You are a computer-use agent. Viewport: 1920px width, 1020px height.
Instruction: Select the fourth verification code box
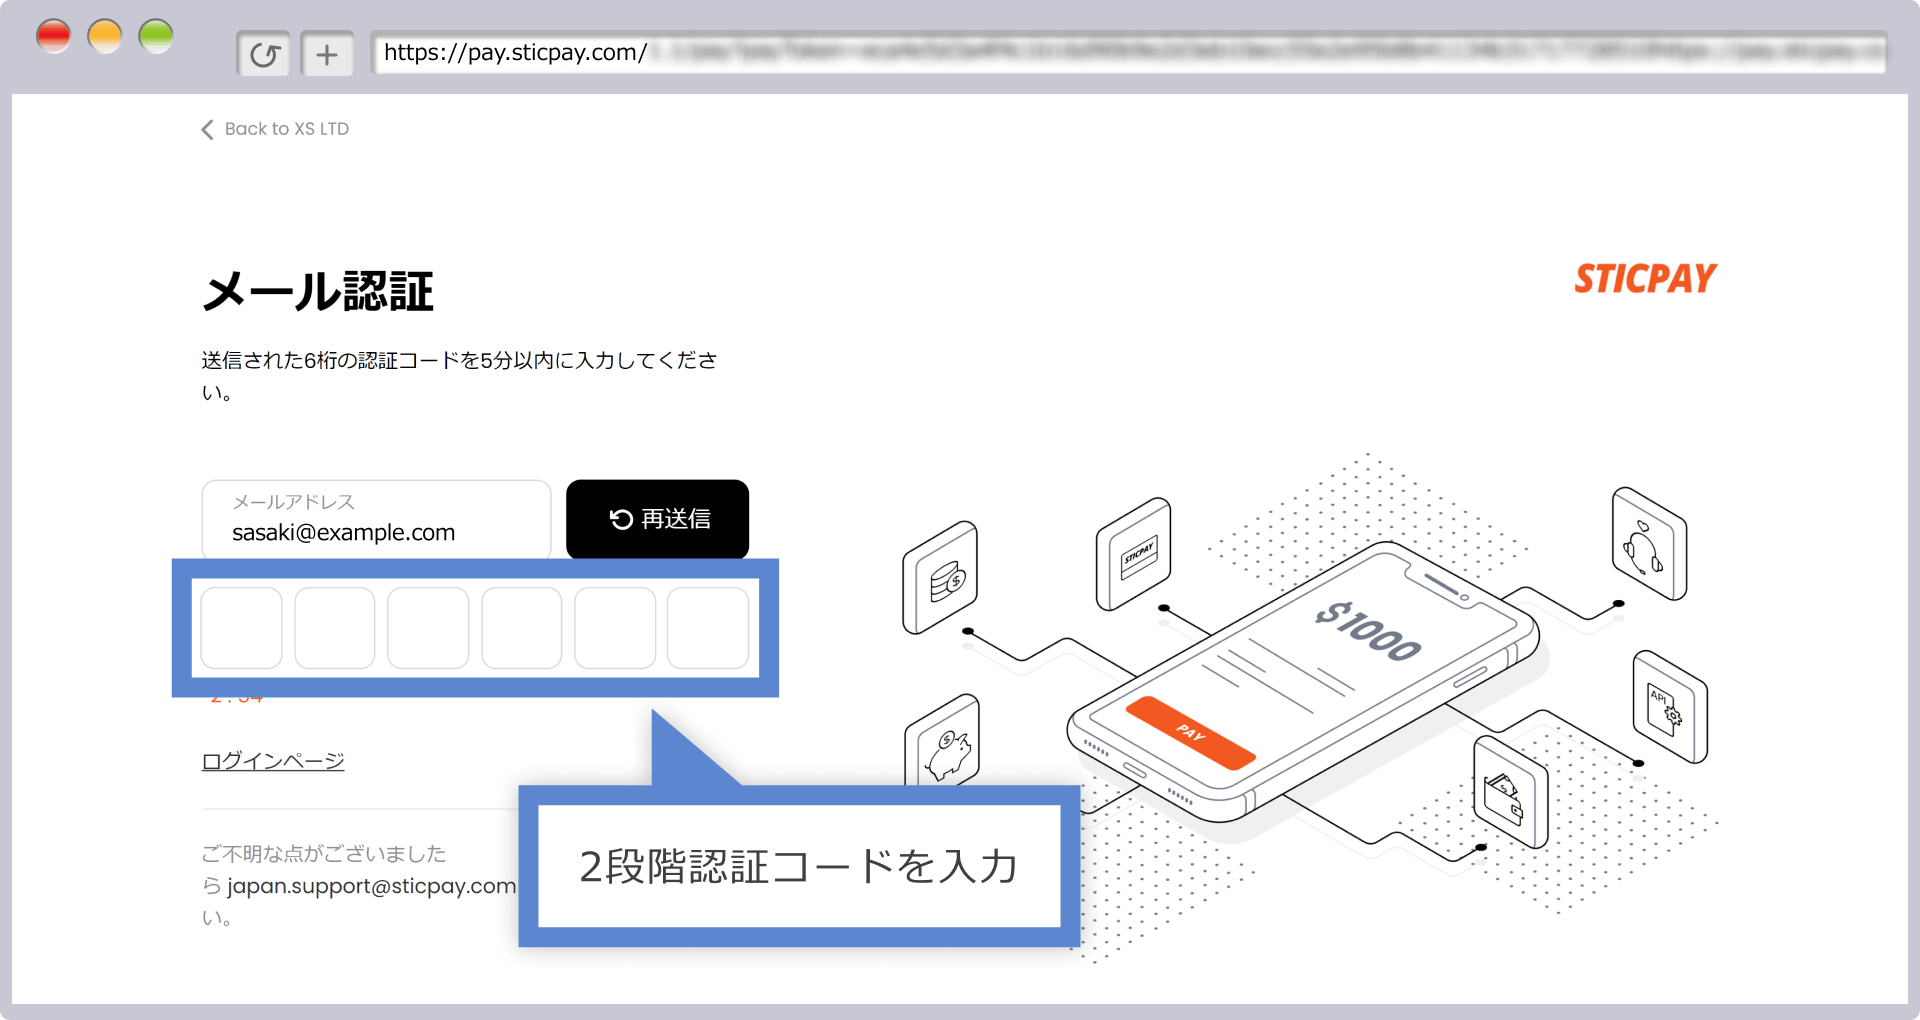click(522, 628)
